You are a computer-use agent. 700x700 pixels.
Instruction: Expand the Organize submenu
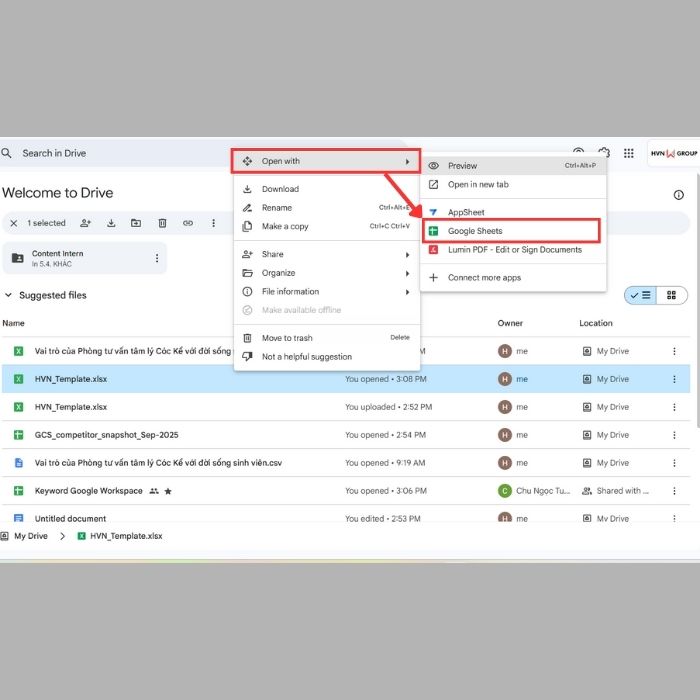coord(326,273)
